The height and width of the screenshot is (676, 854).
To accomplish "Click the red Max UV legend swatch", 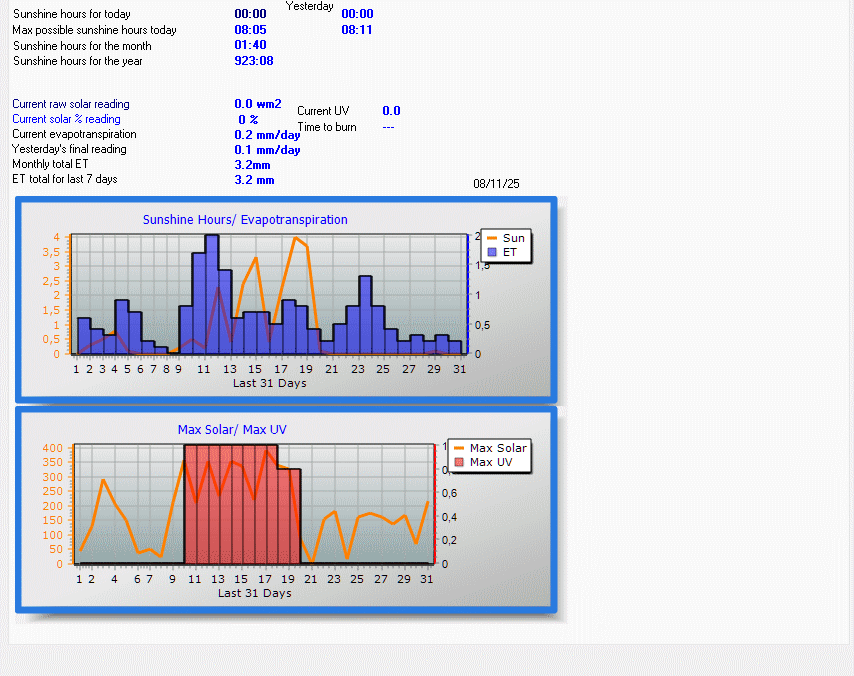I will [x=459, y=462].
